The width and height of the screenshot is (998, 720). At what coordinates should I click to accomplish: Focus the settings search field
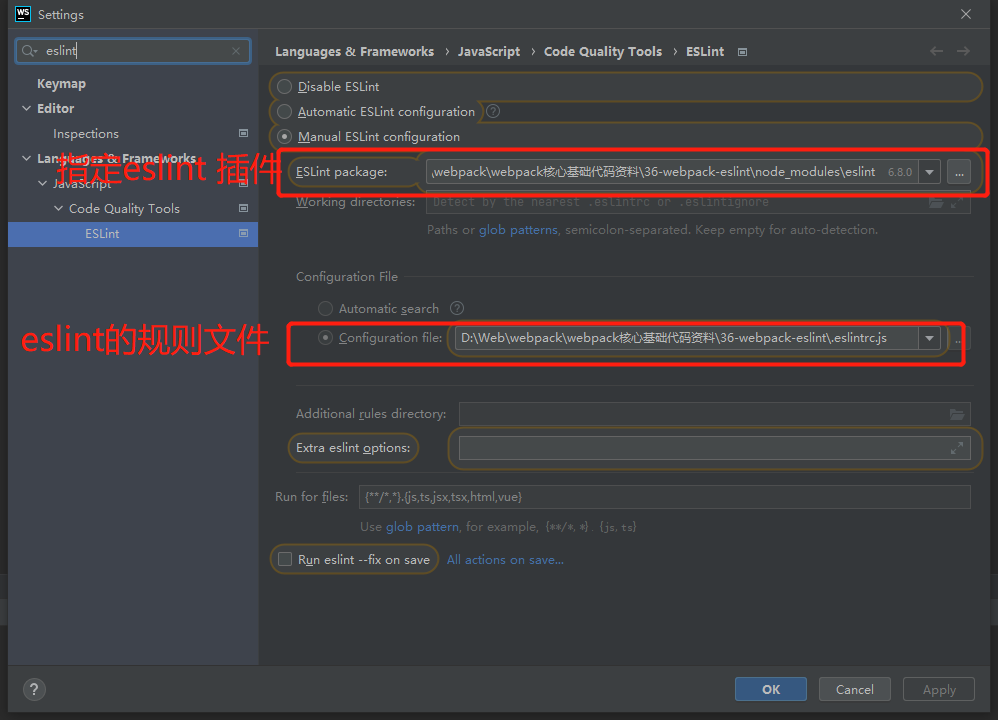point(133,51)
